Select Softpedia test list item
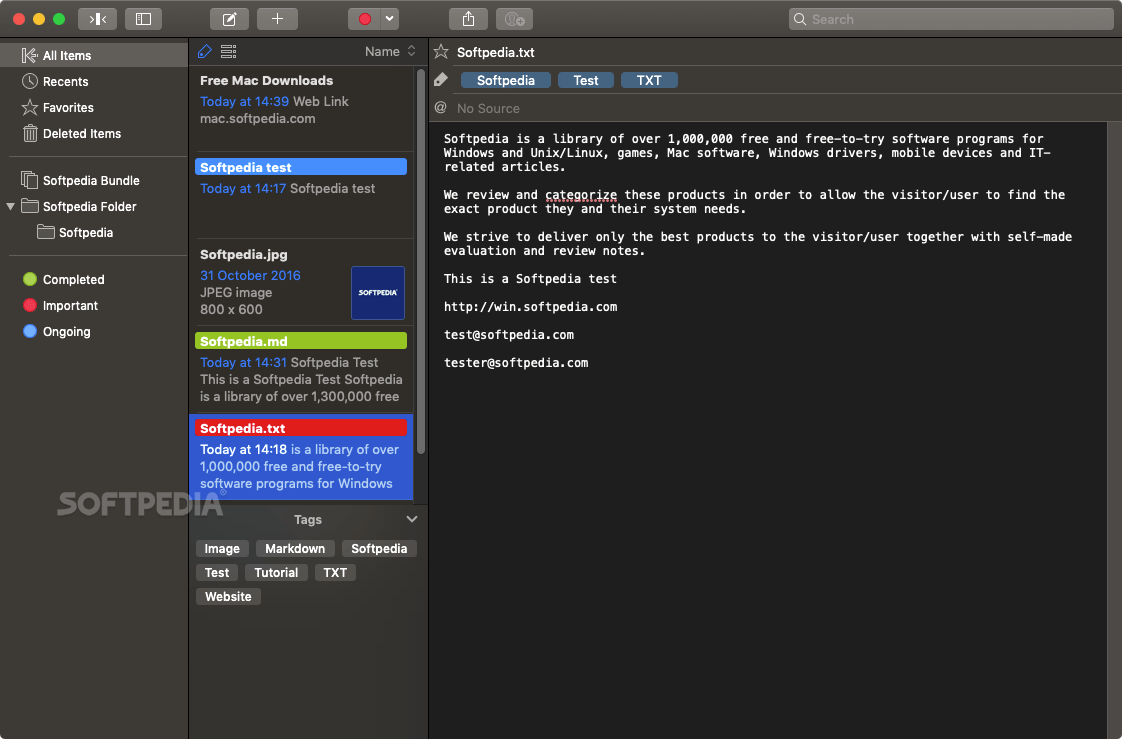Viewport: 1122px width, 739px height. click(x=301, y=195)
